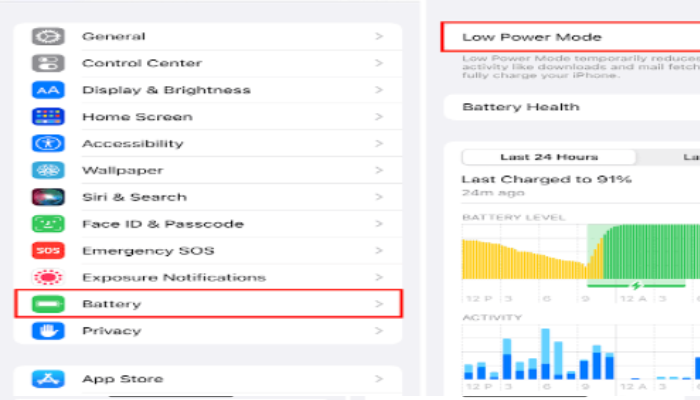Open the Control Center label
Screen dimensions: 700x400
[142, 63]
